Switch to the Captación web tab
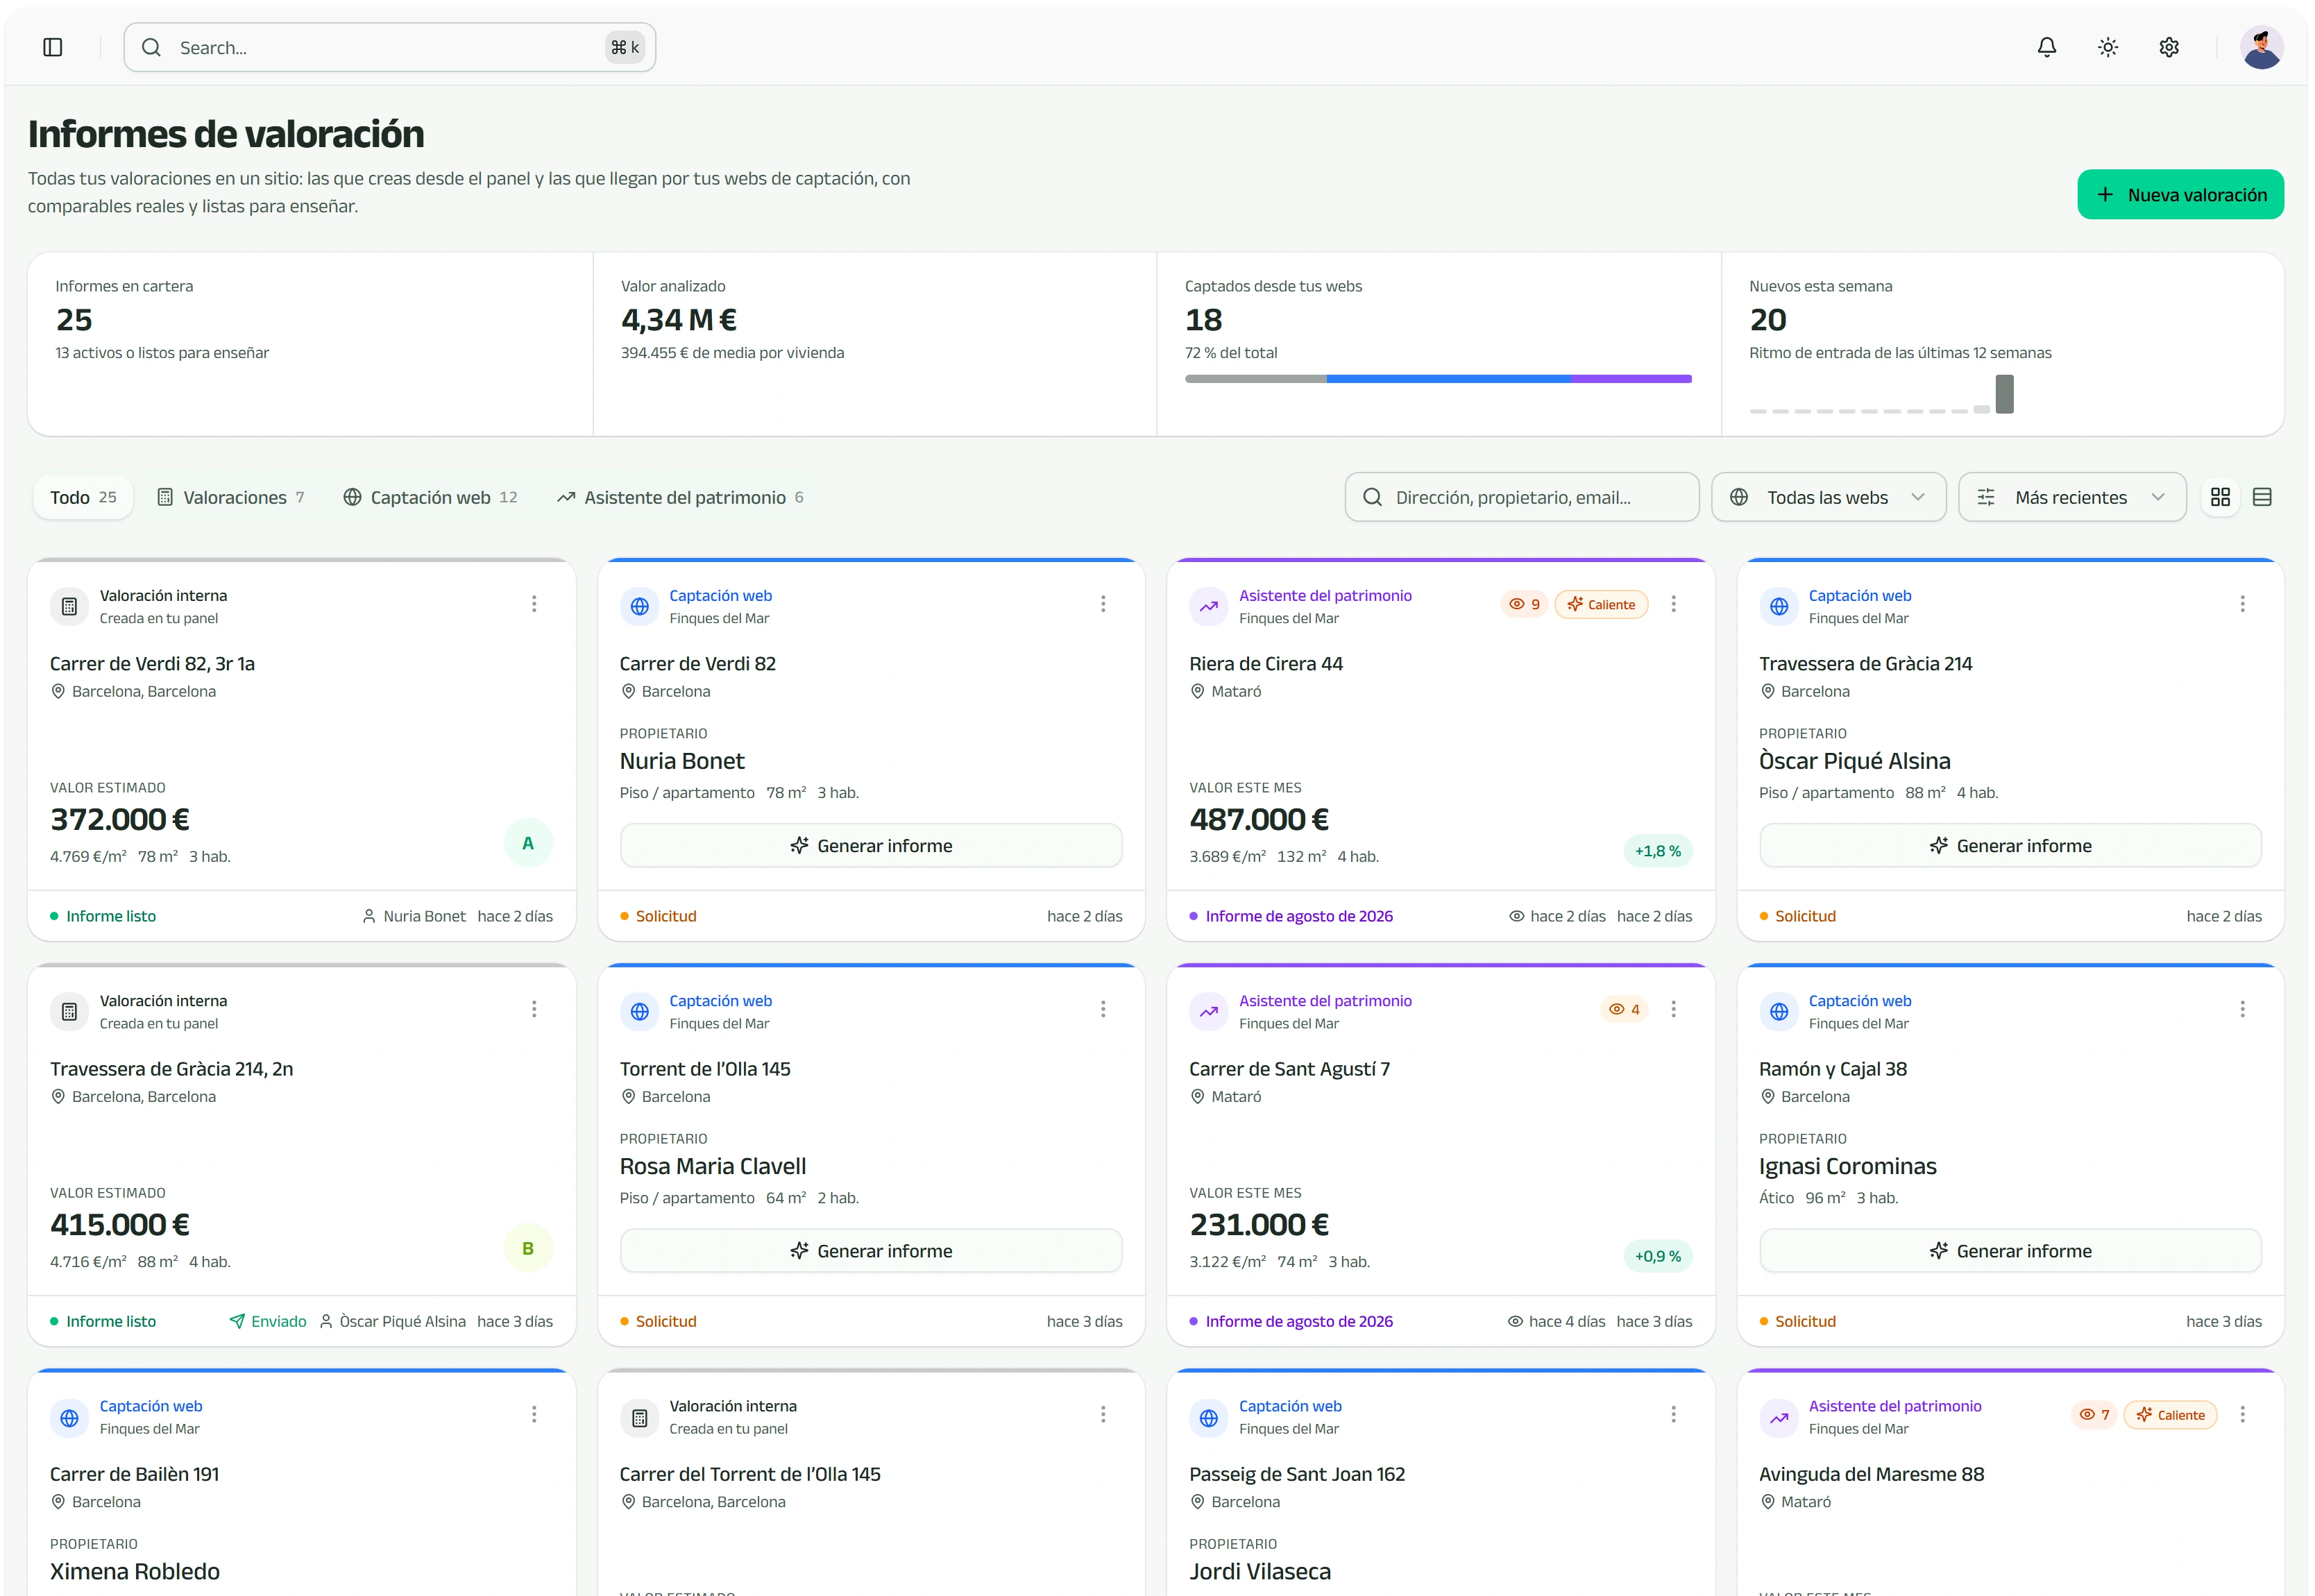The width and height of the screenshot is (2315, 1596). tap(430, 497)
